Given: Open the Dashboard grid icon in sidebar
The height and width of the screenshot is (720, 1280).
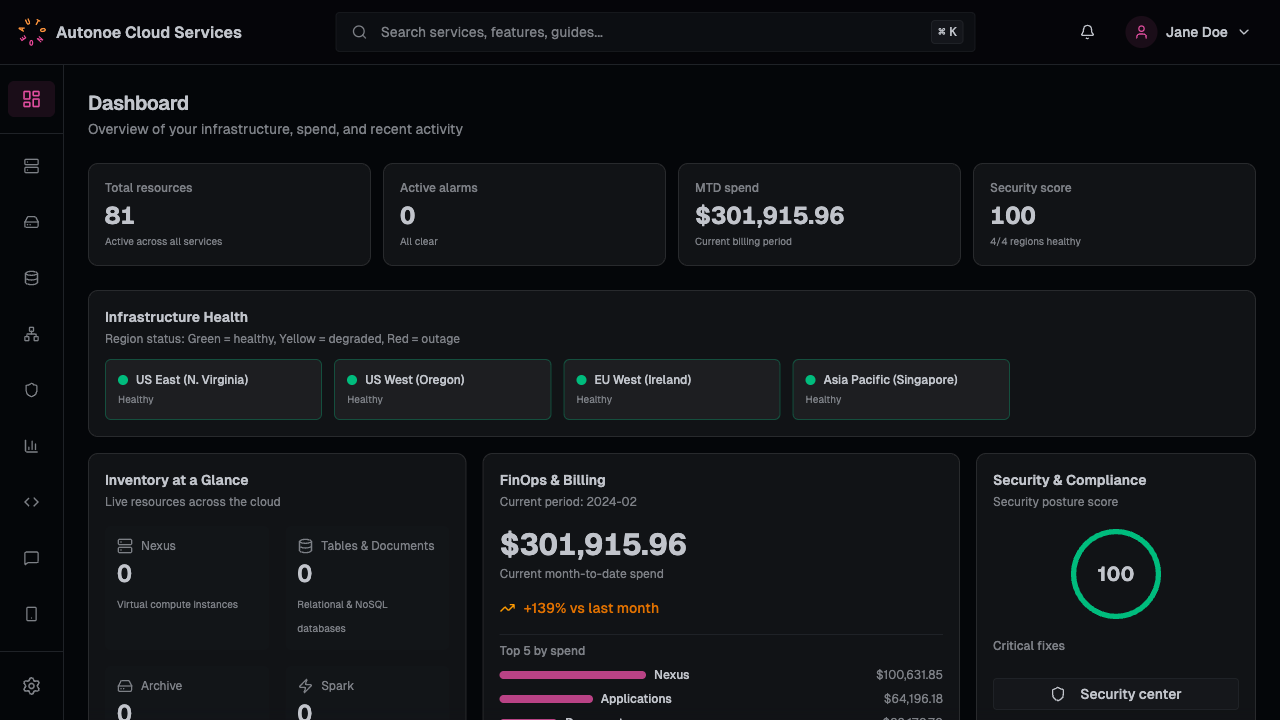Looking at the screenshot, I should click(x=31, y=99).
